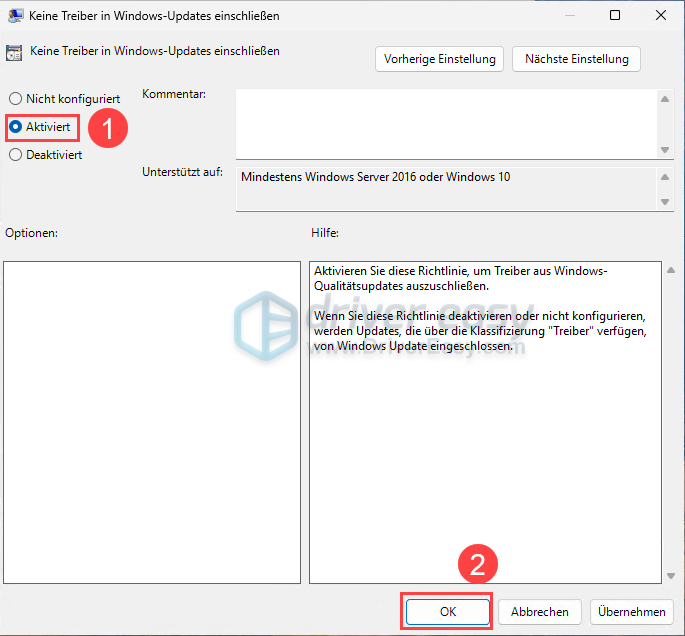Click the Unterstützt auf: label

coord(182,172)
